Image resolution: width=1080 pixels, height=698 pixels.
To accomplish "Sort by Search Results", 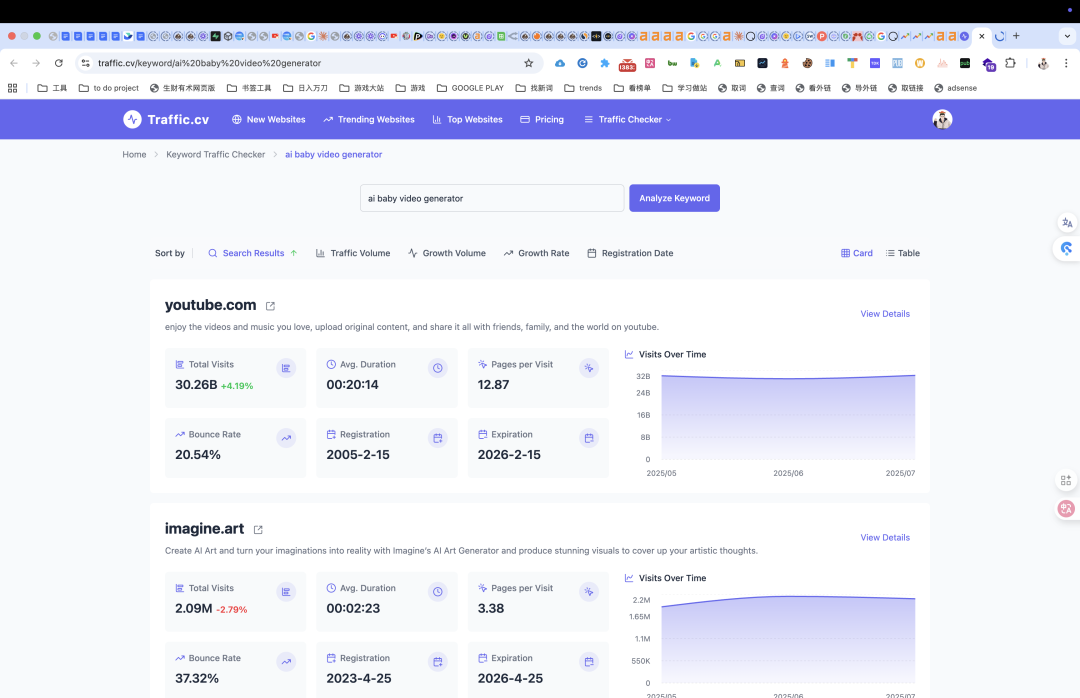I will coord(253,253).
